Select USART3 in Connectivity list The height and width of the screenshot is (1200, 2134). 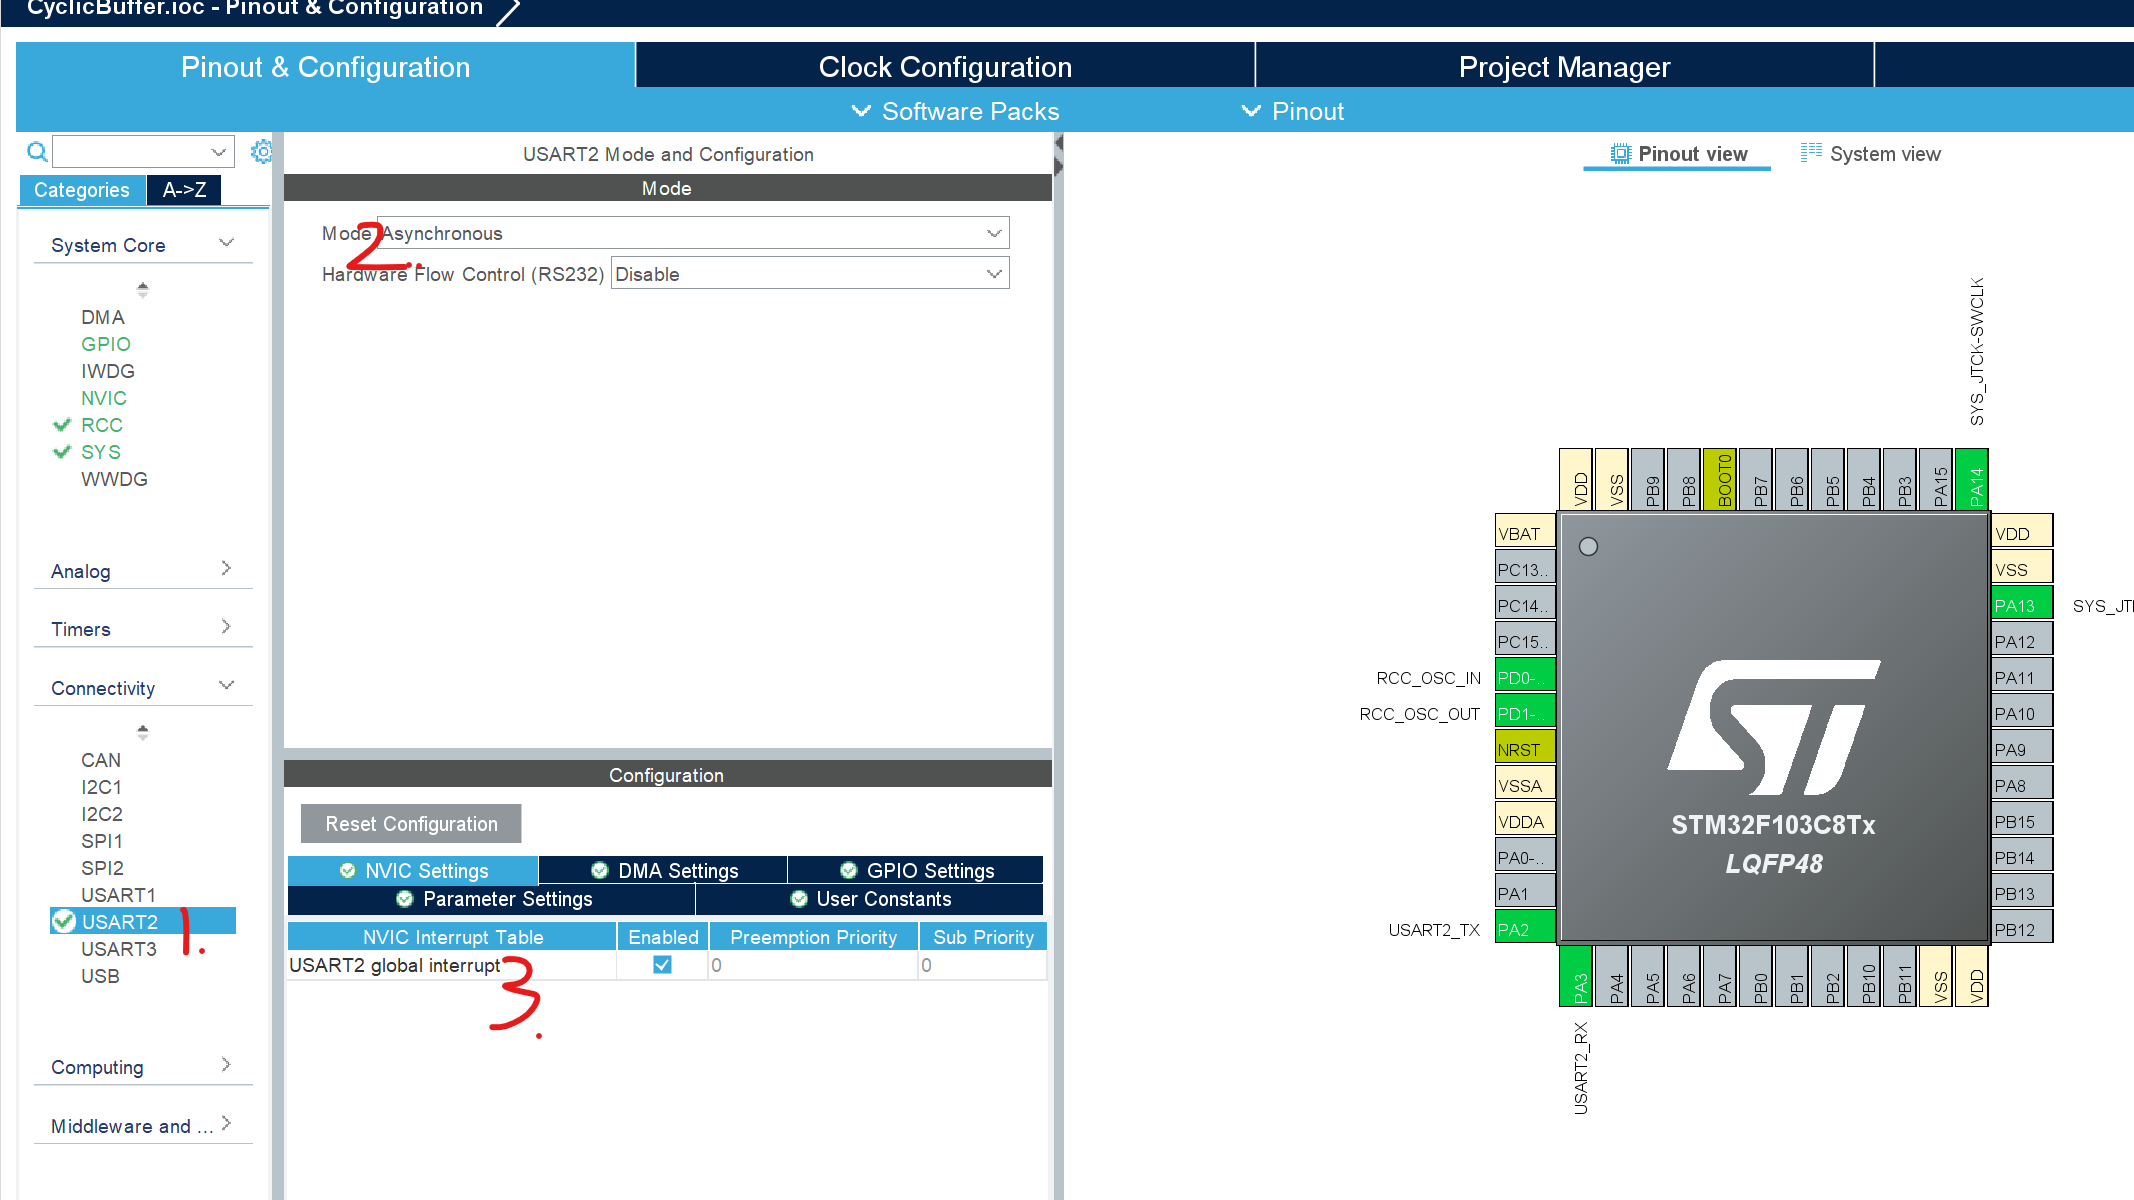(x=119, y=949)
